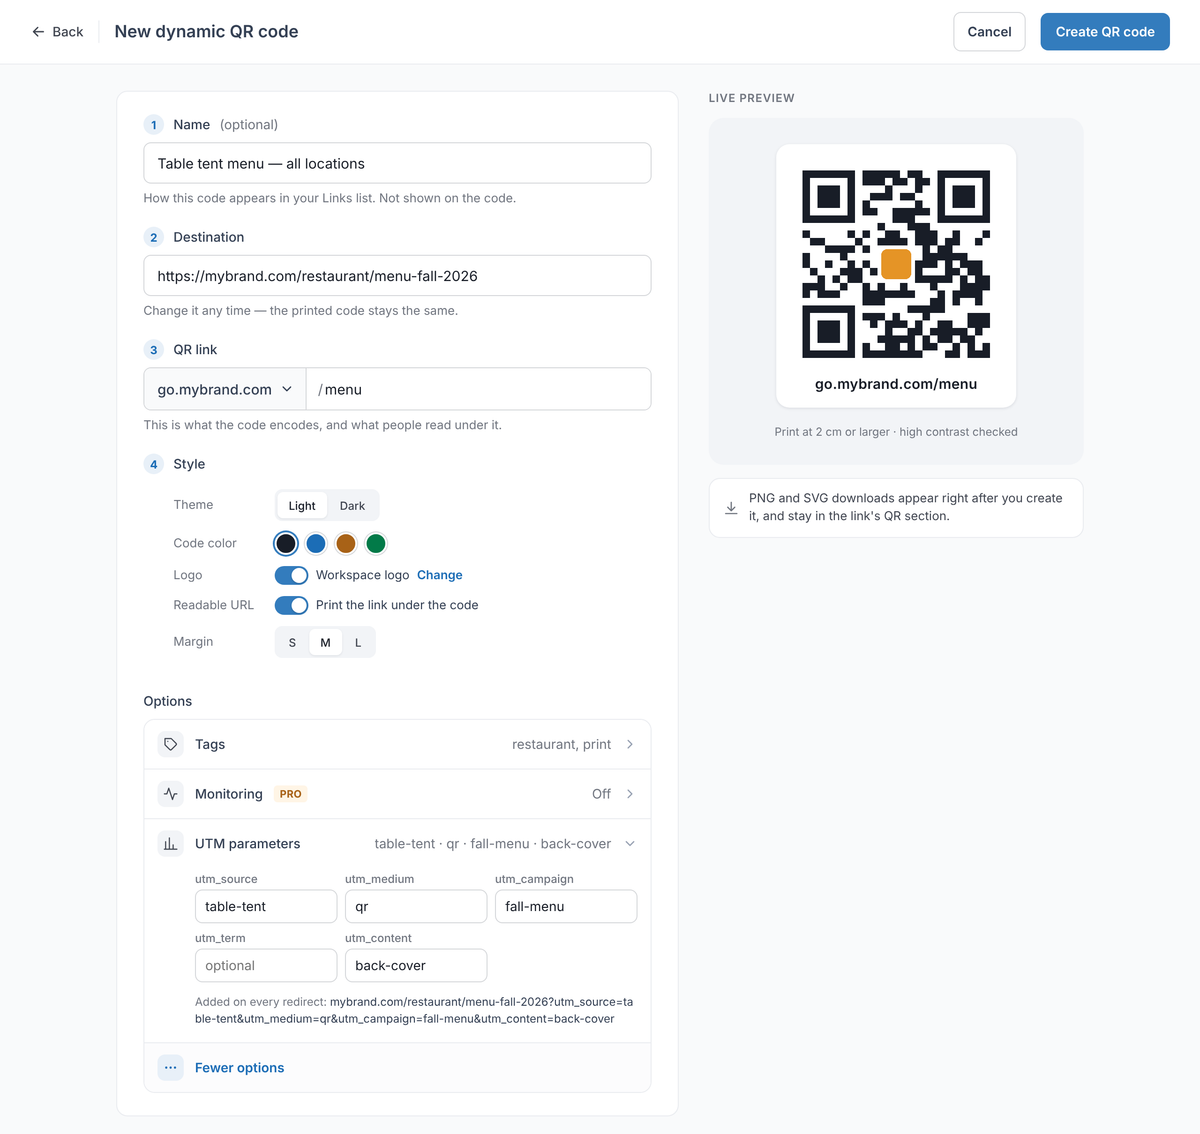Set margin to L
Viewport: 1200px width, 1134px height.
358,643
